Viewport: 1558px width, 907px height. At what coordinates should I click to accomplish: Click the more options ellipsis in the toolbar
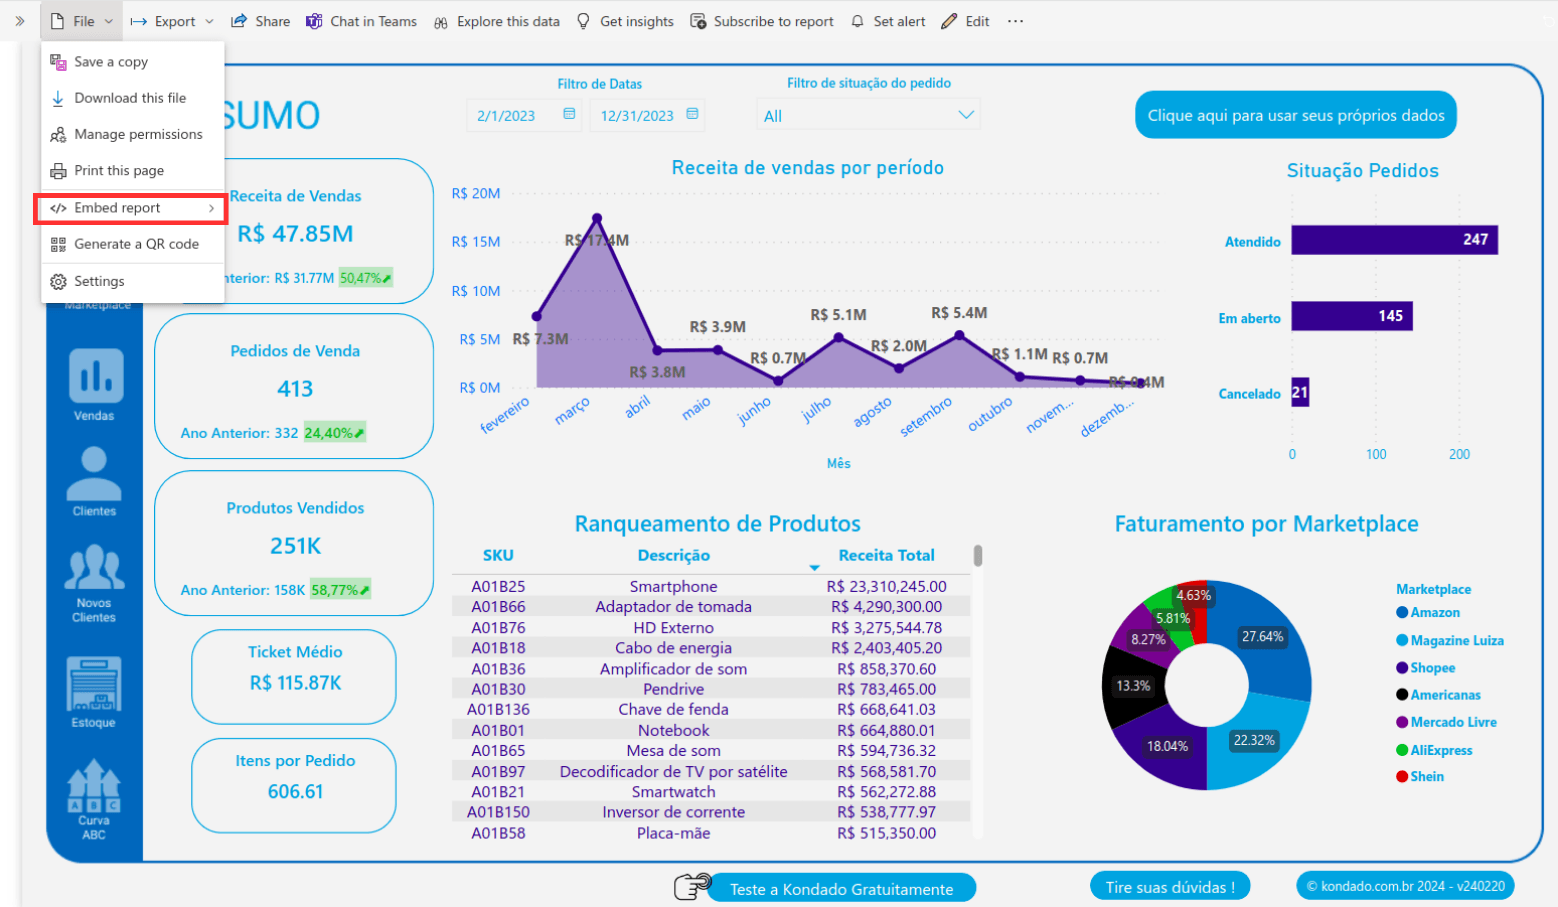point(1016,20)
